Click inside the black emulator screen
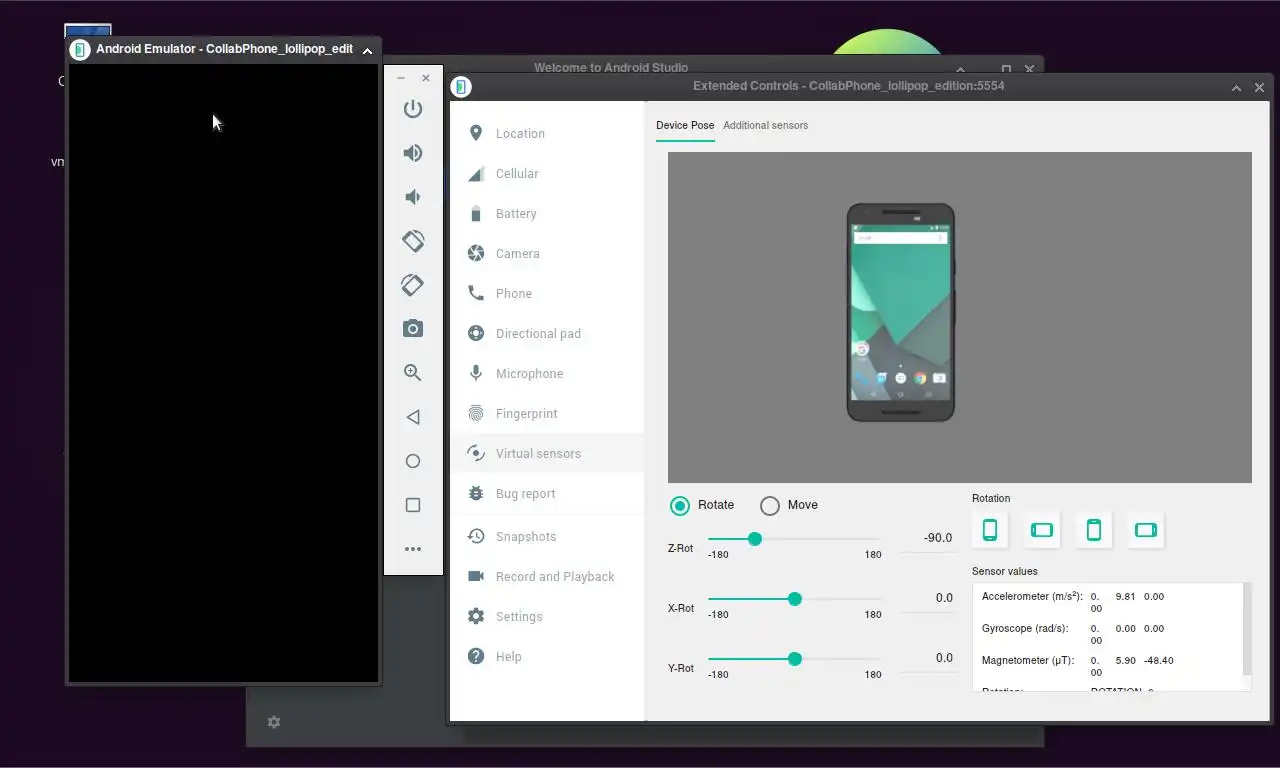The width and height of the screenshot is (1280, 768). click(223, 372)
